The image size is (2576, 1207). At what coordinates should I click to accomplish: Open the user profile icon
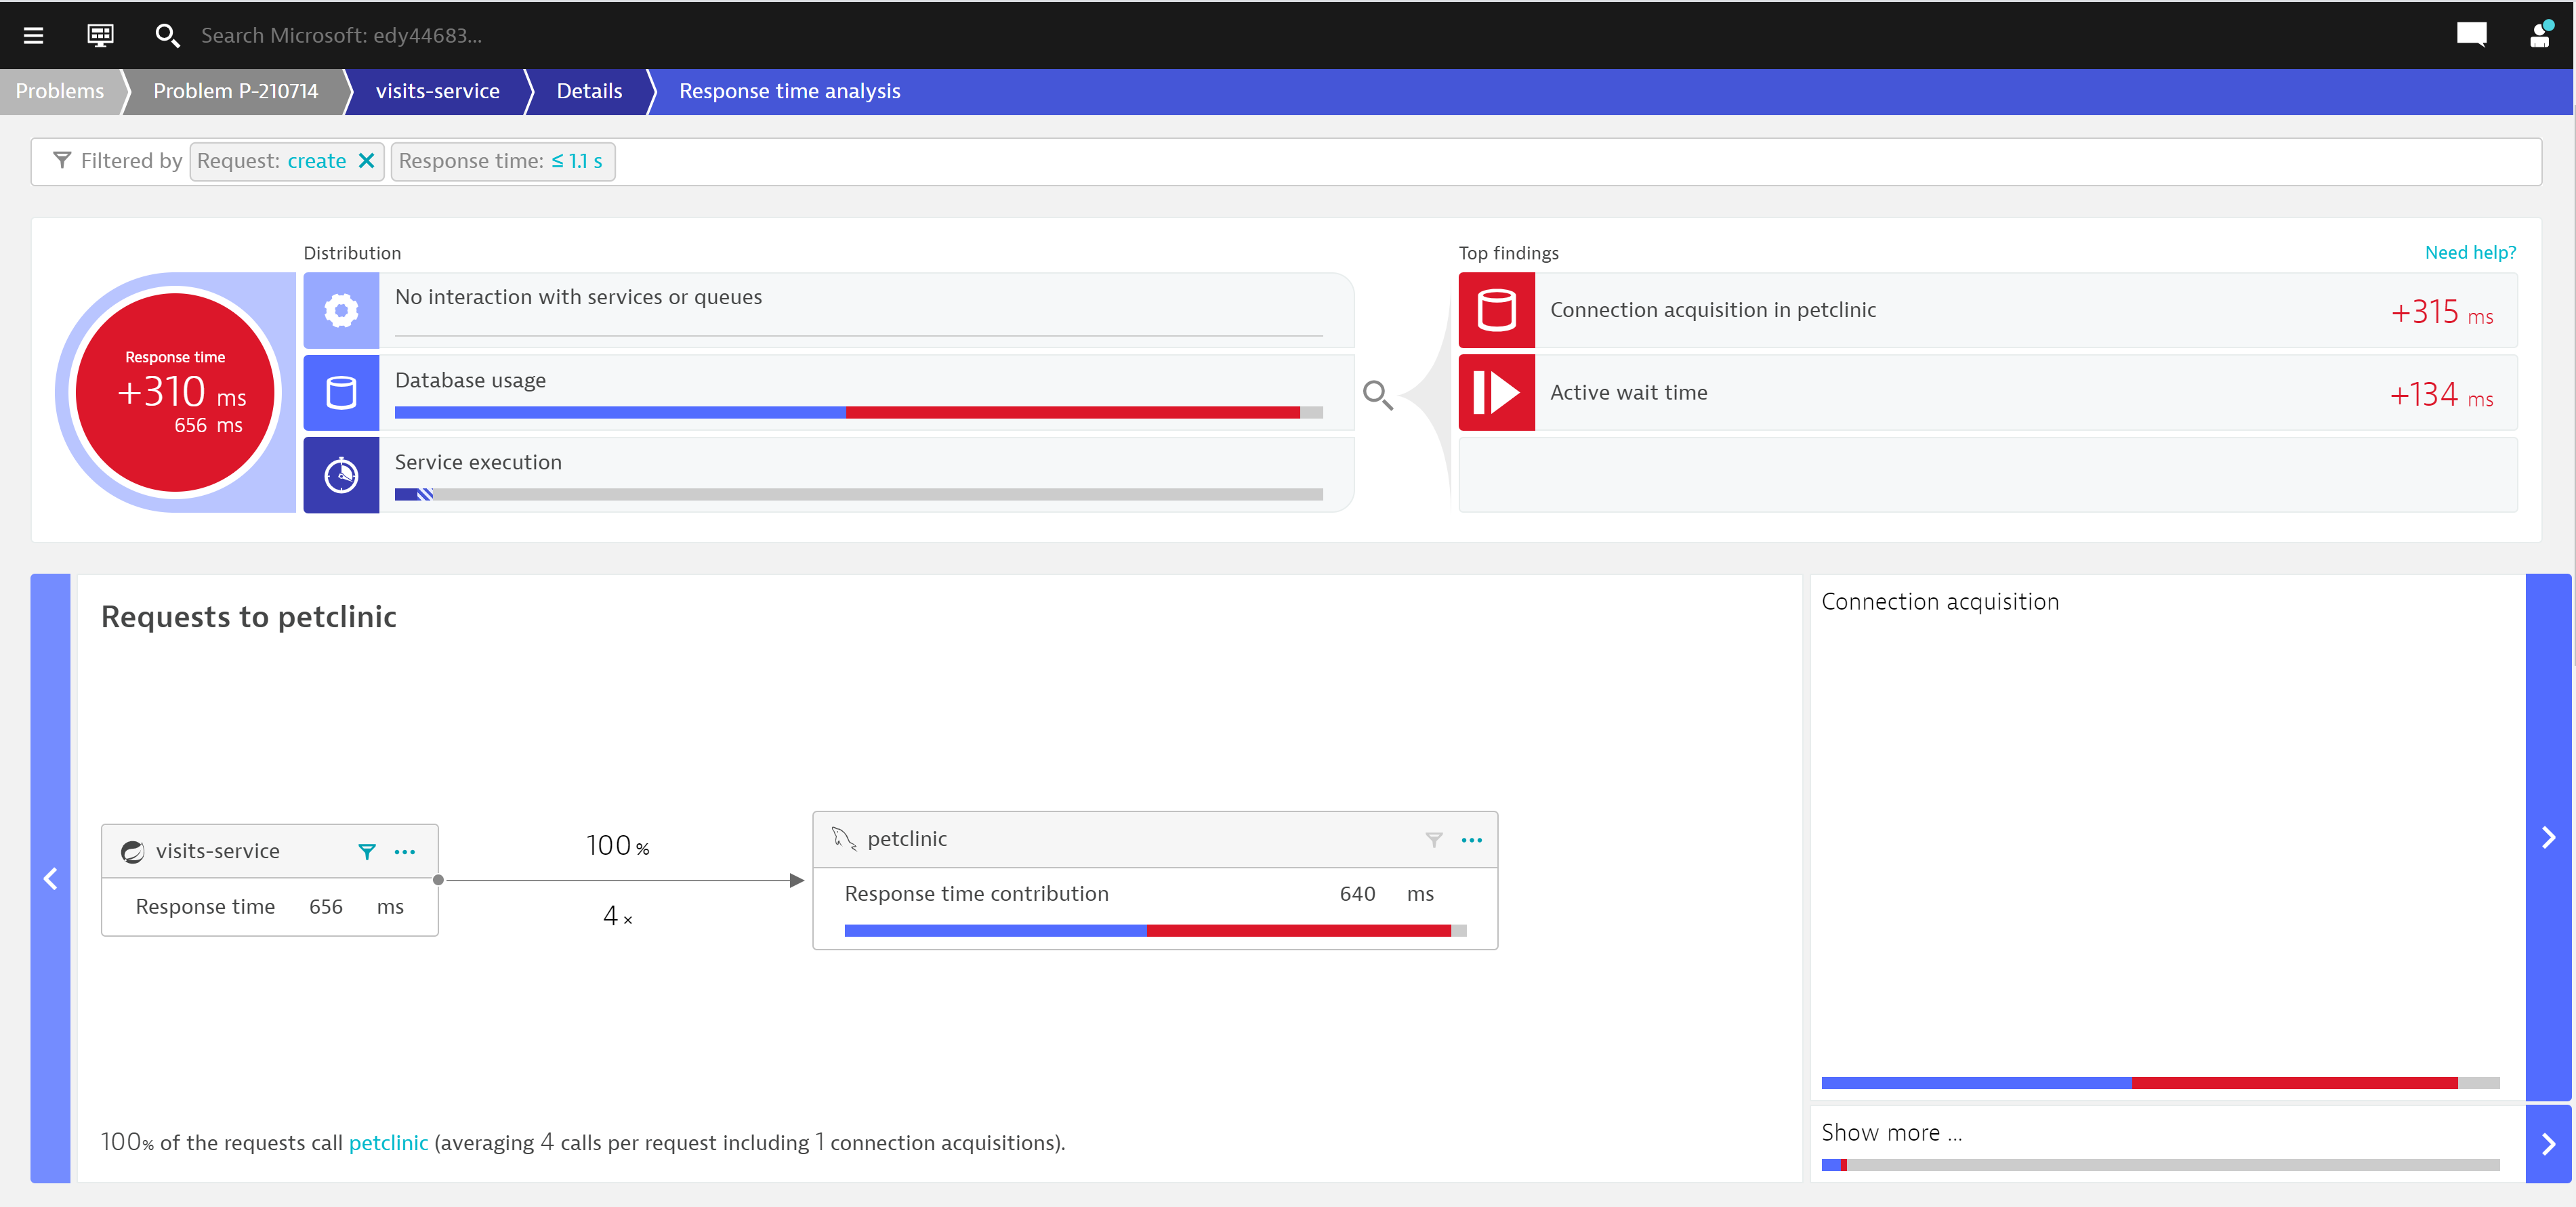pyautogui.click(x=2540, y=35)
